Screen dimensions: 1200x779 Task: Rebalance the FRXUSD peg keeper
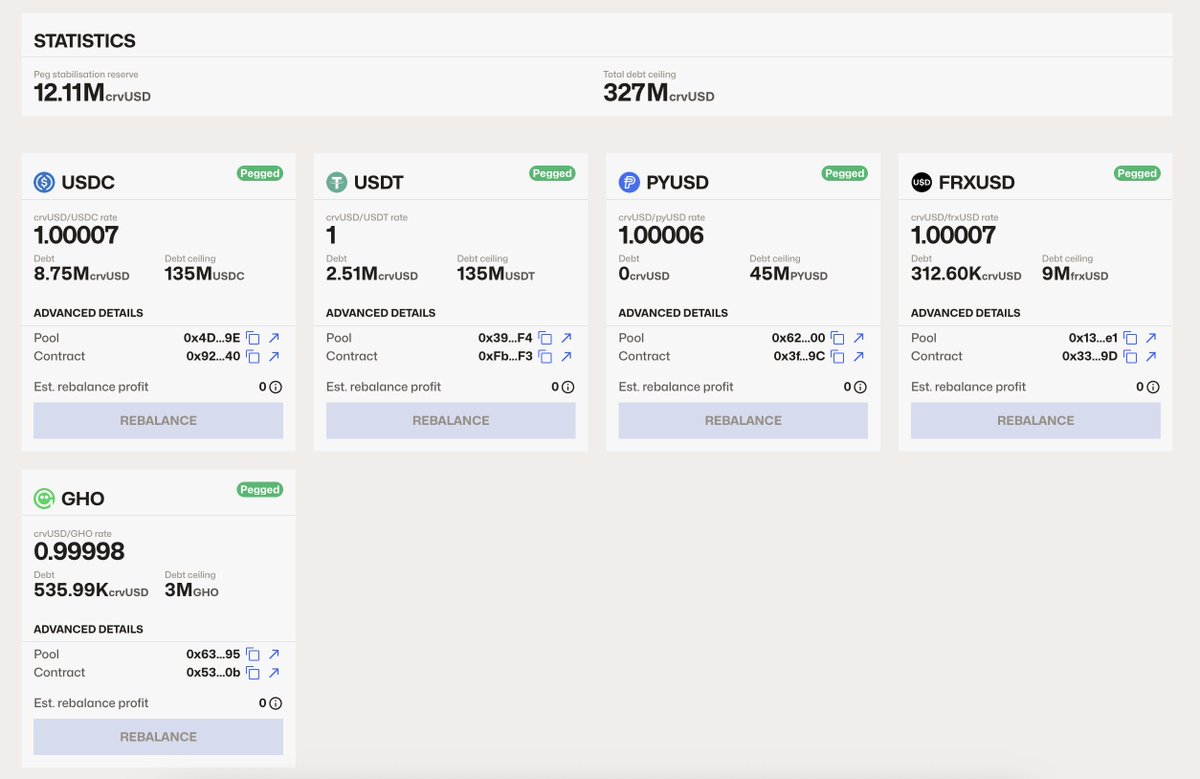(1036, 420)
